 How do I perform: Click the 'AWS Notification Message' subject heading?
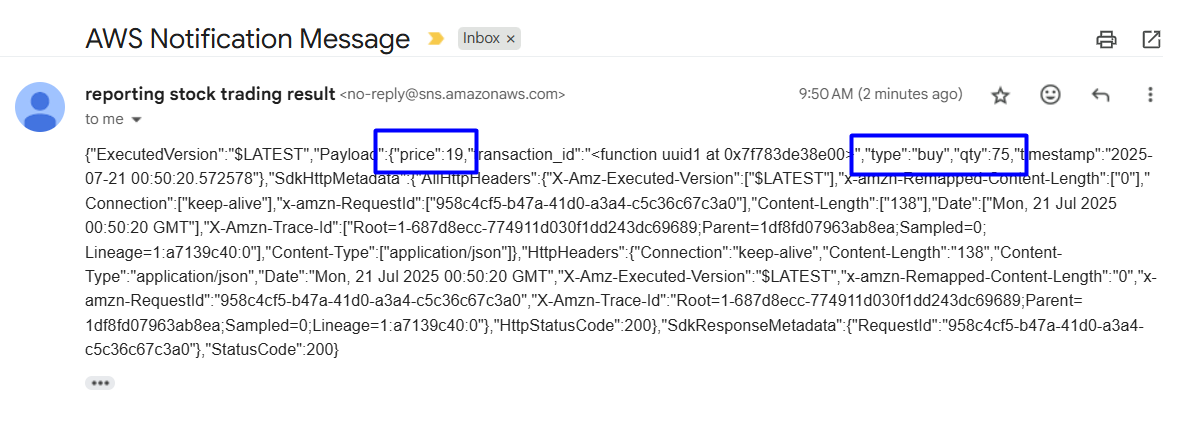tap(248, 39)
